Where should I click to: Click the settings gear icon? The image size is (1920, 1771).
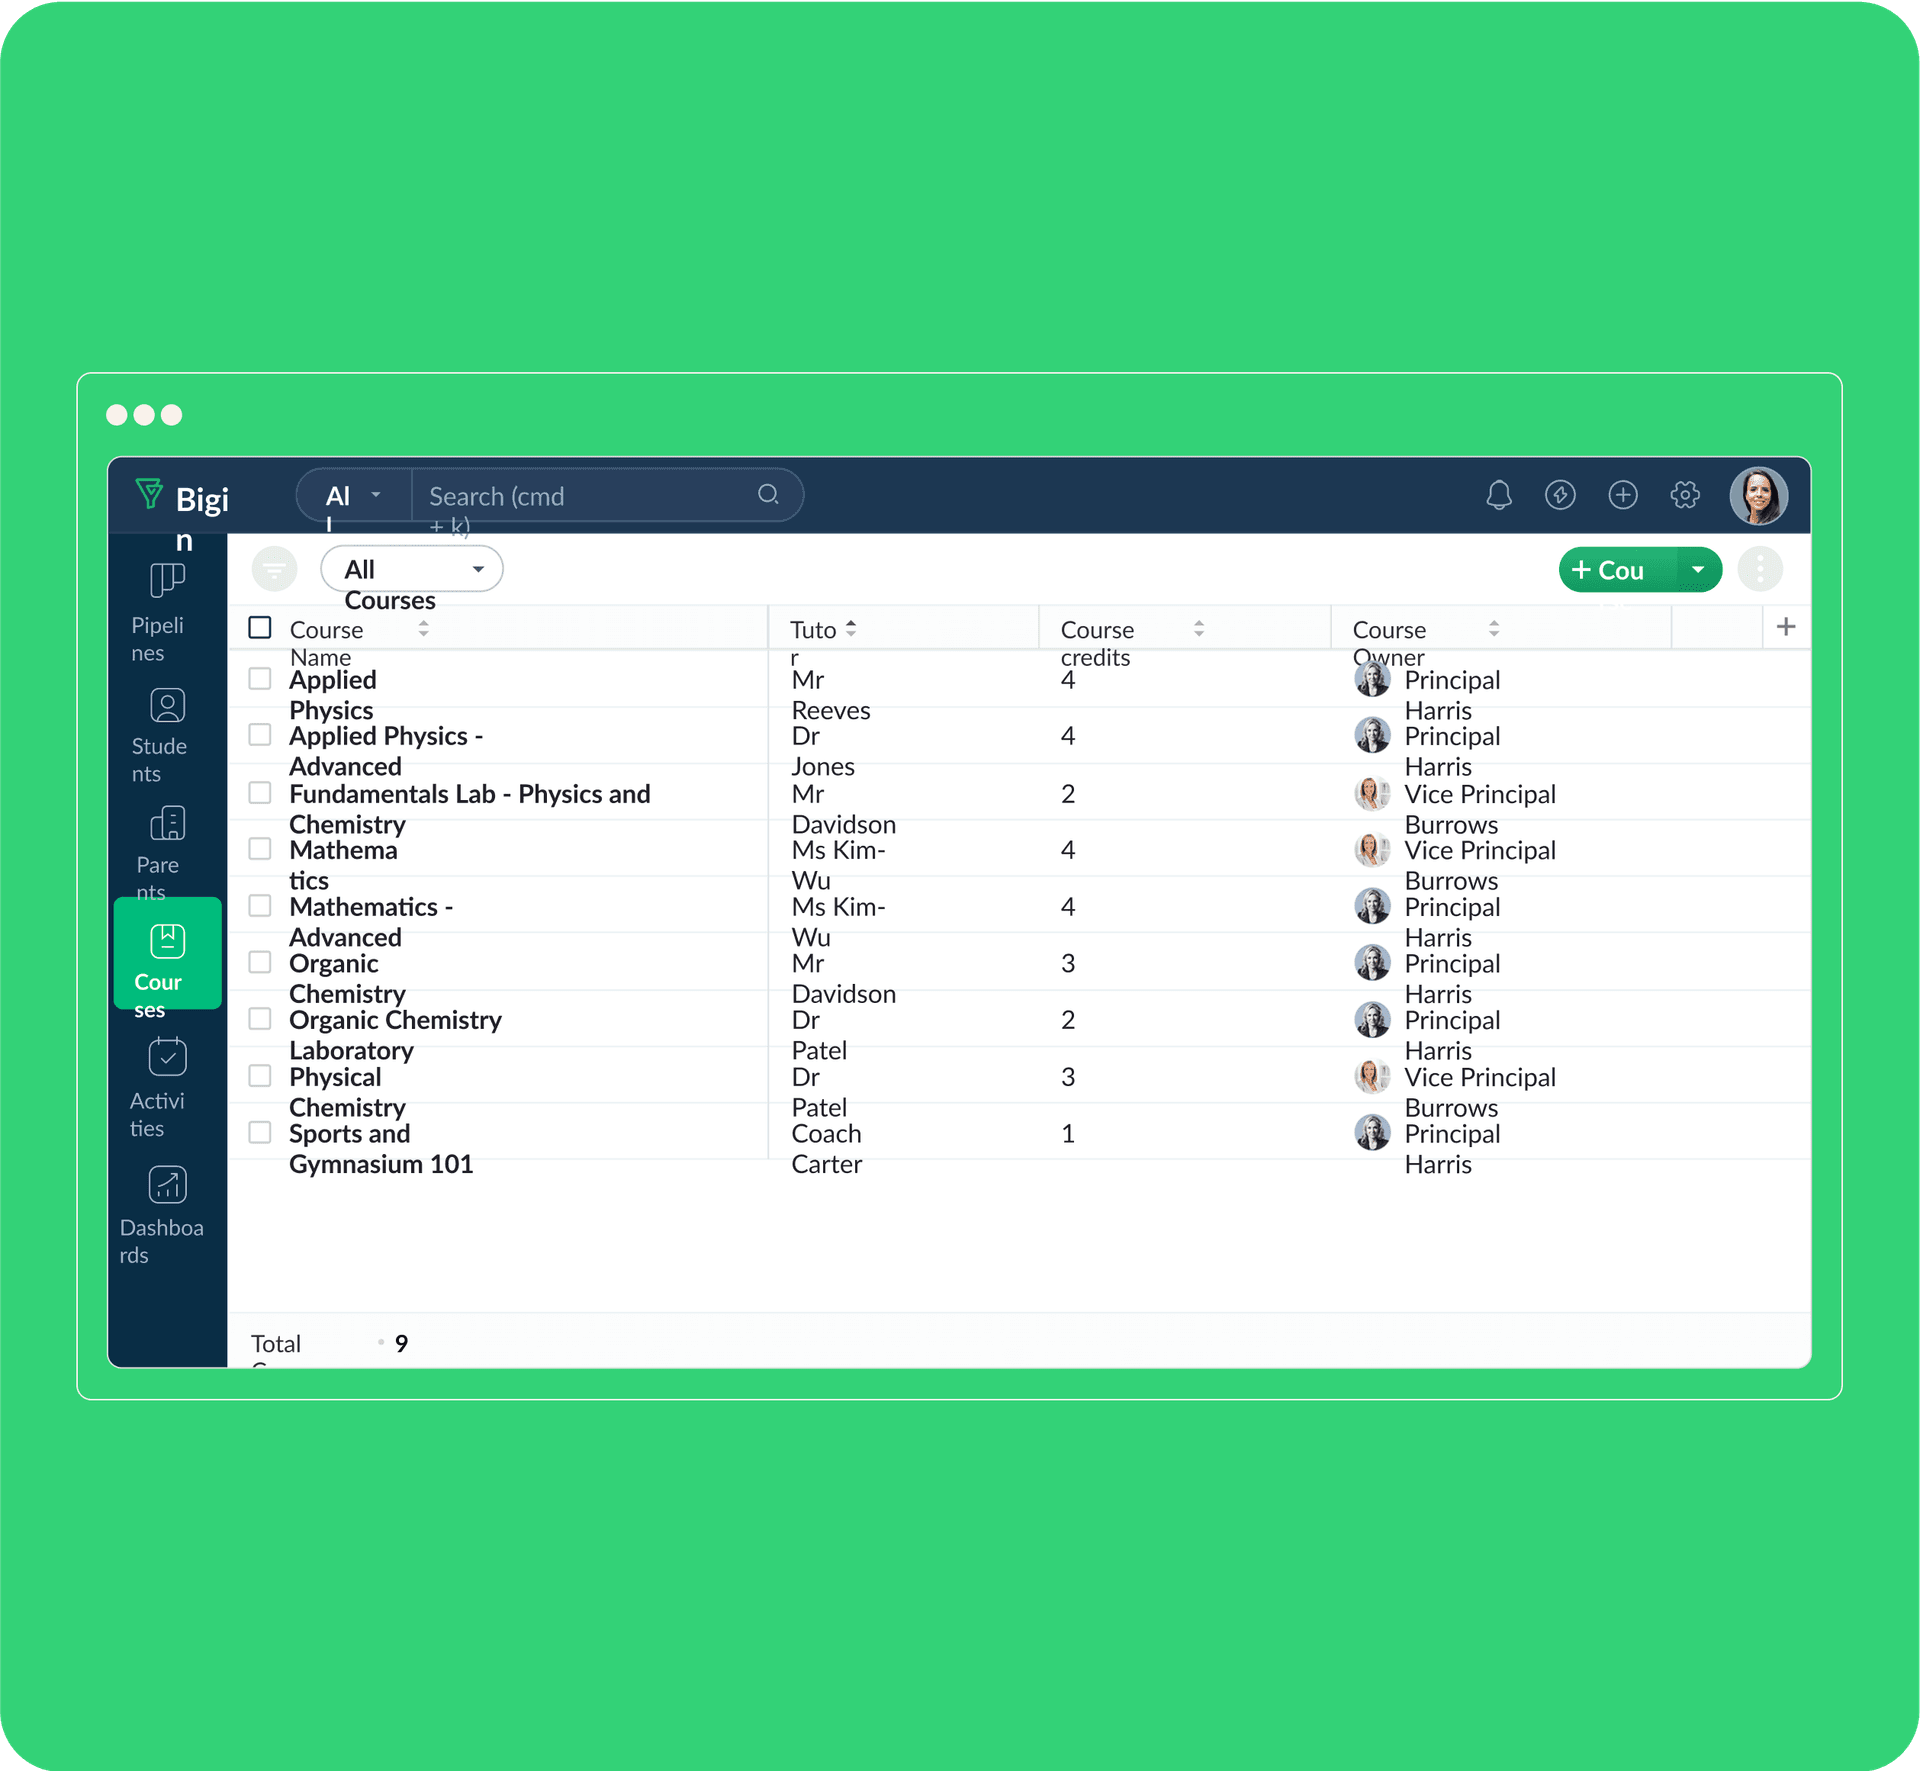click(x=1688, y=495)
